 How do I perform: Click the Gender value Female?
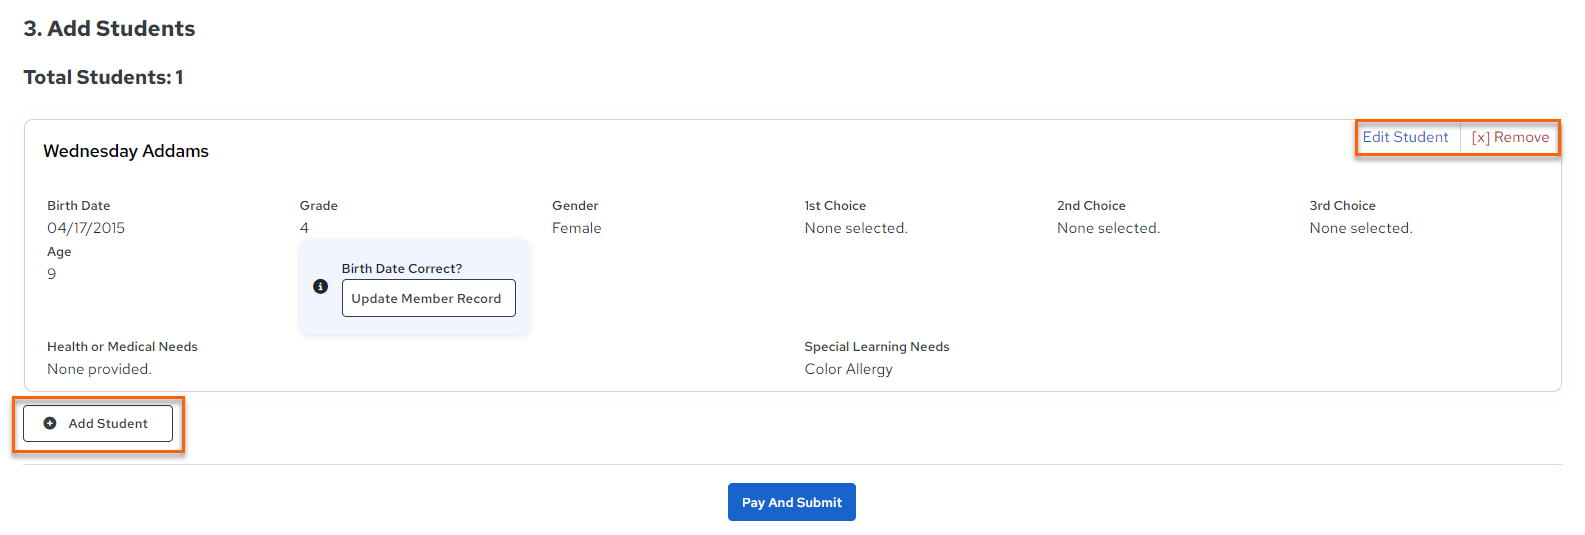(577, 228)
